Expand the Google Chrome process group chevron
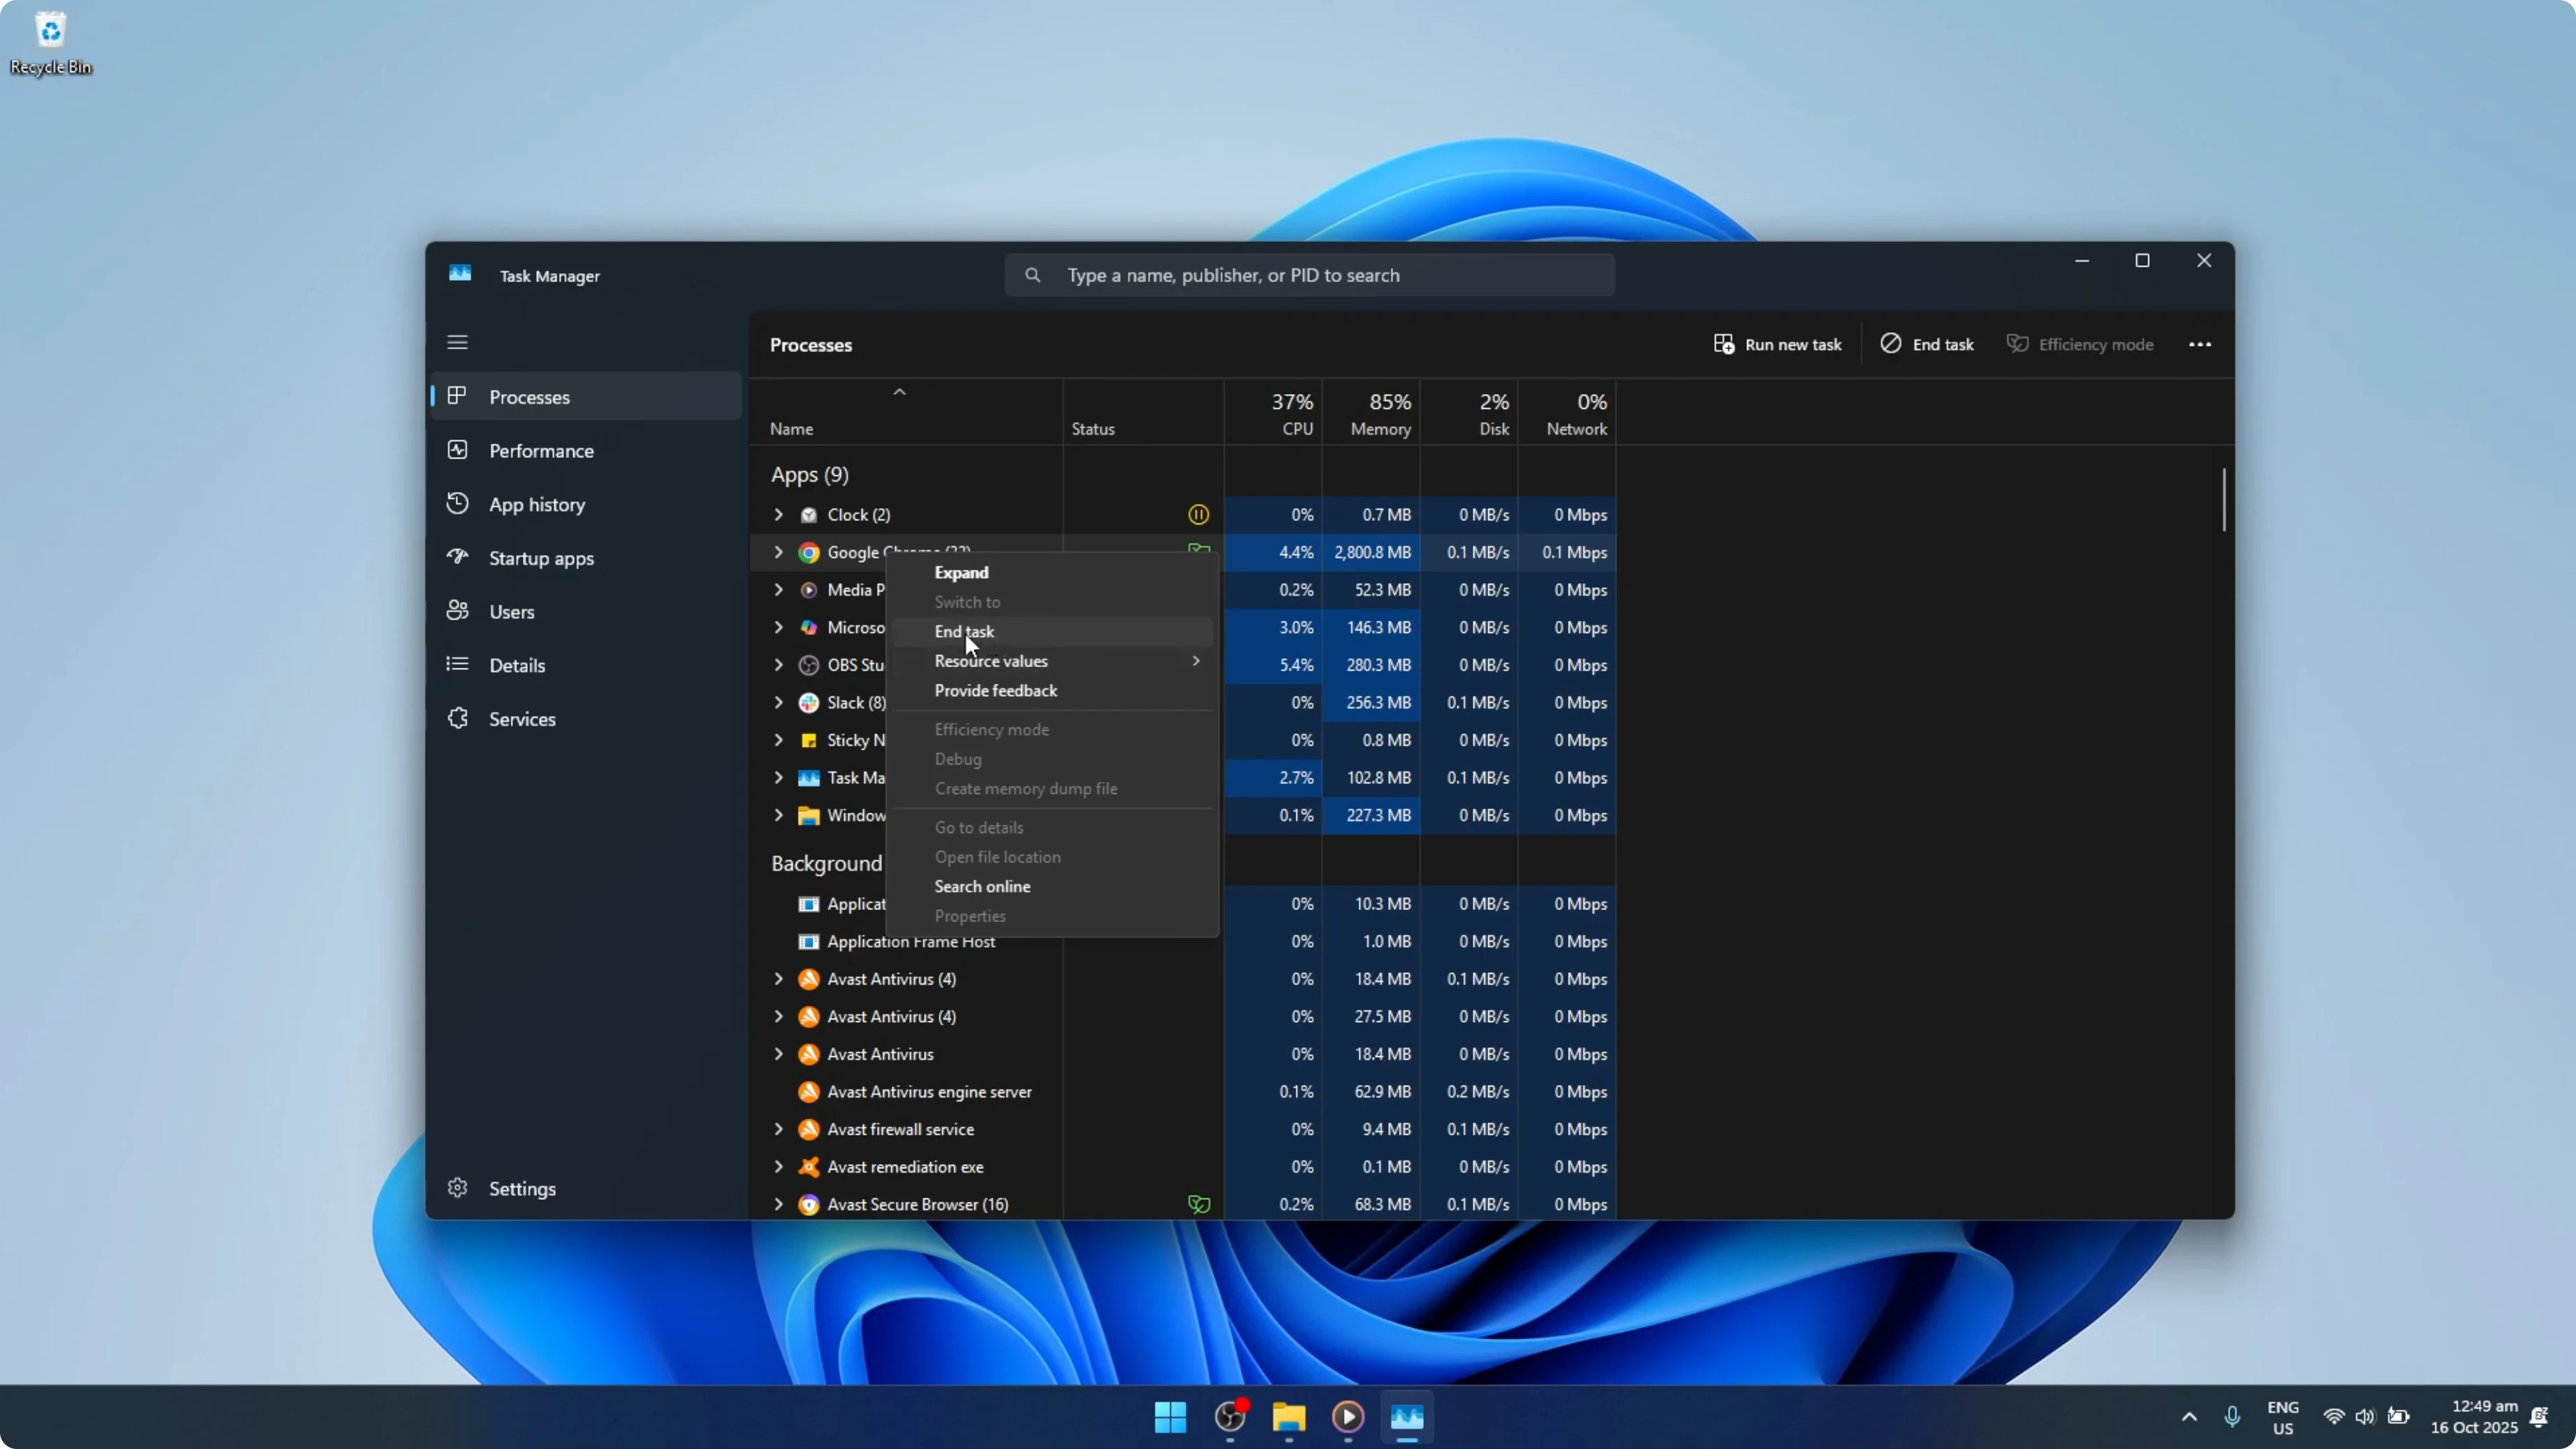 [778, 553]
